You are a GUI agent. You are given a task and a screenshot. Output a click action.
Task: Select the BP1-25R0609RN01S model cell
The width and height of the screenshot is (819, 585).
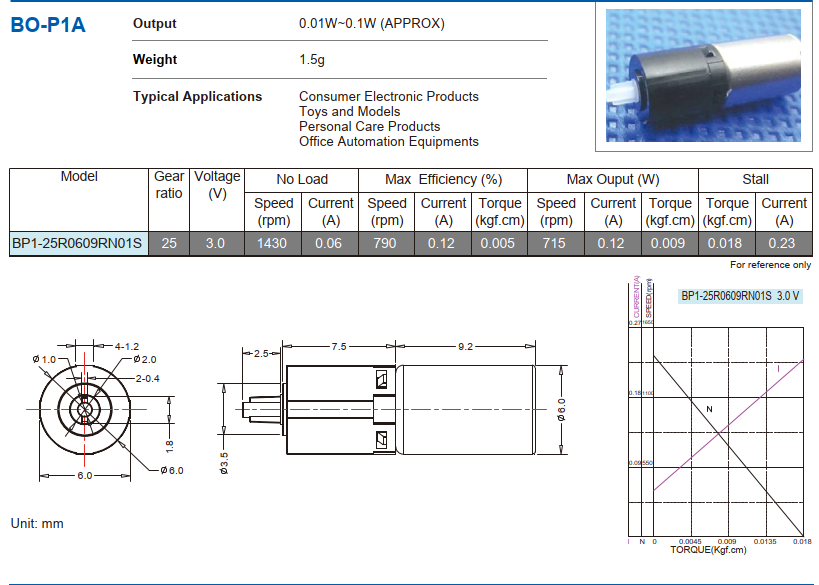(79, 243)
